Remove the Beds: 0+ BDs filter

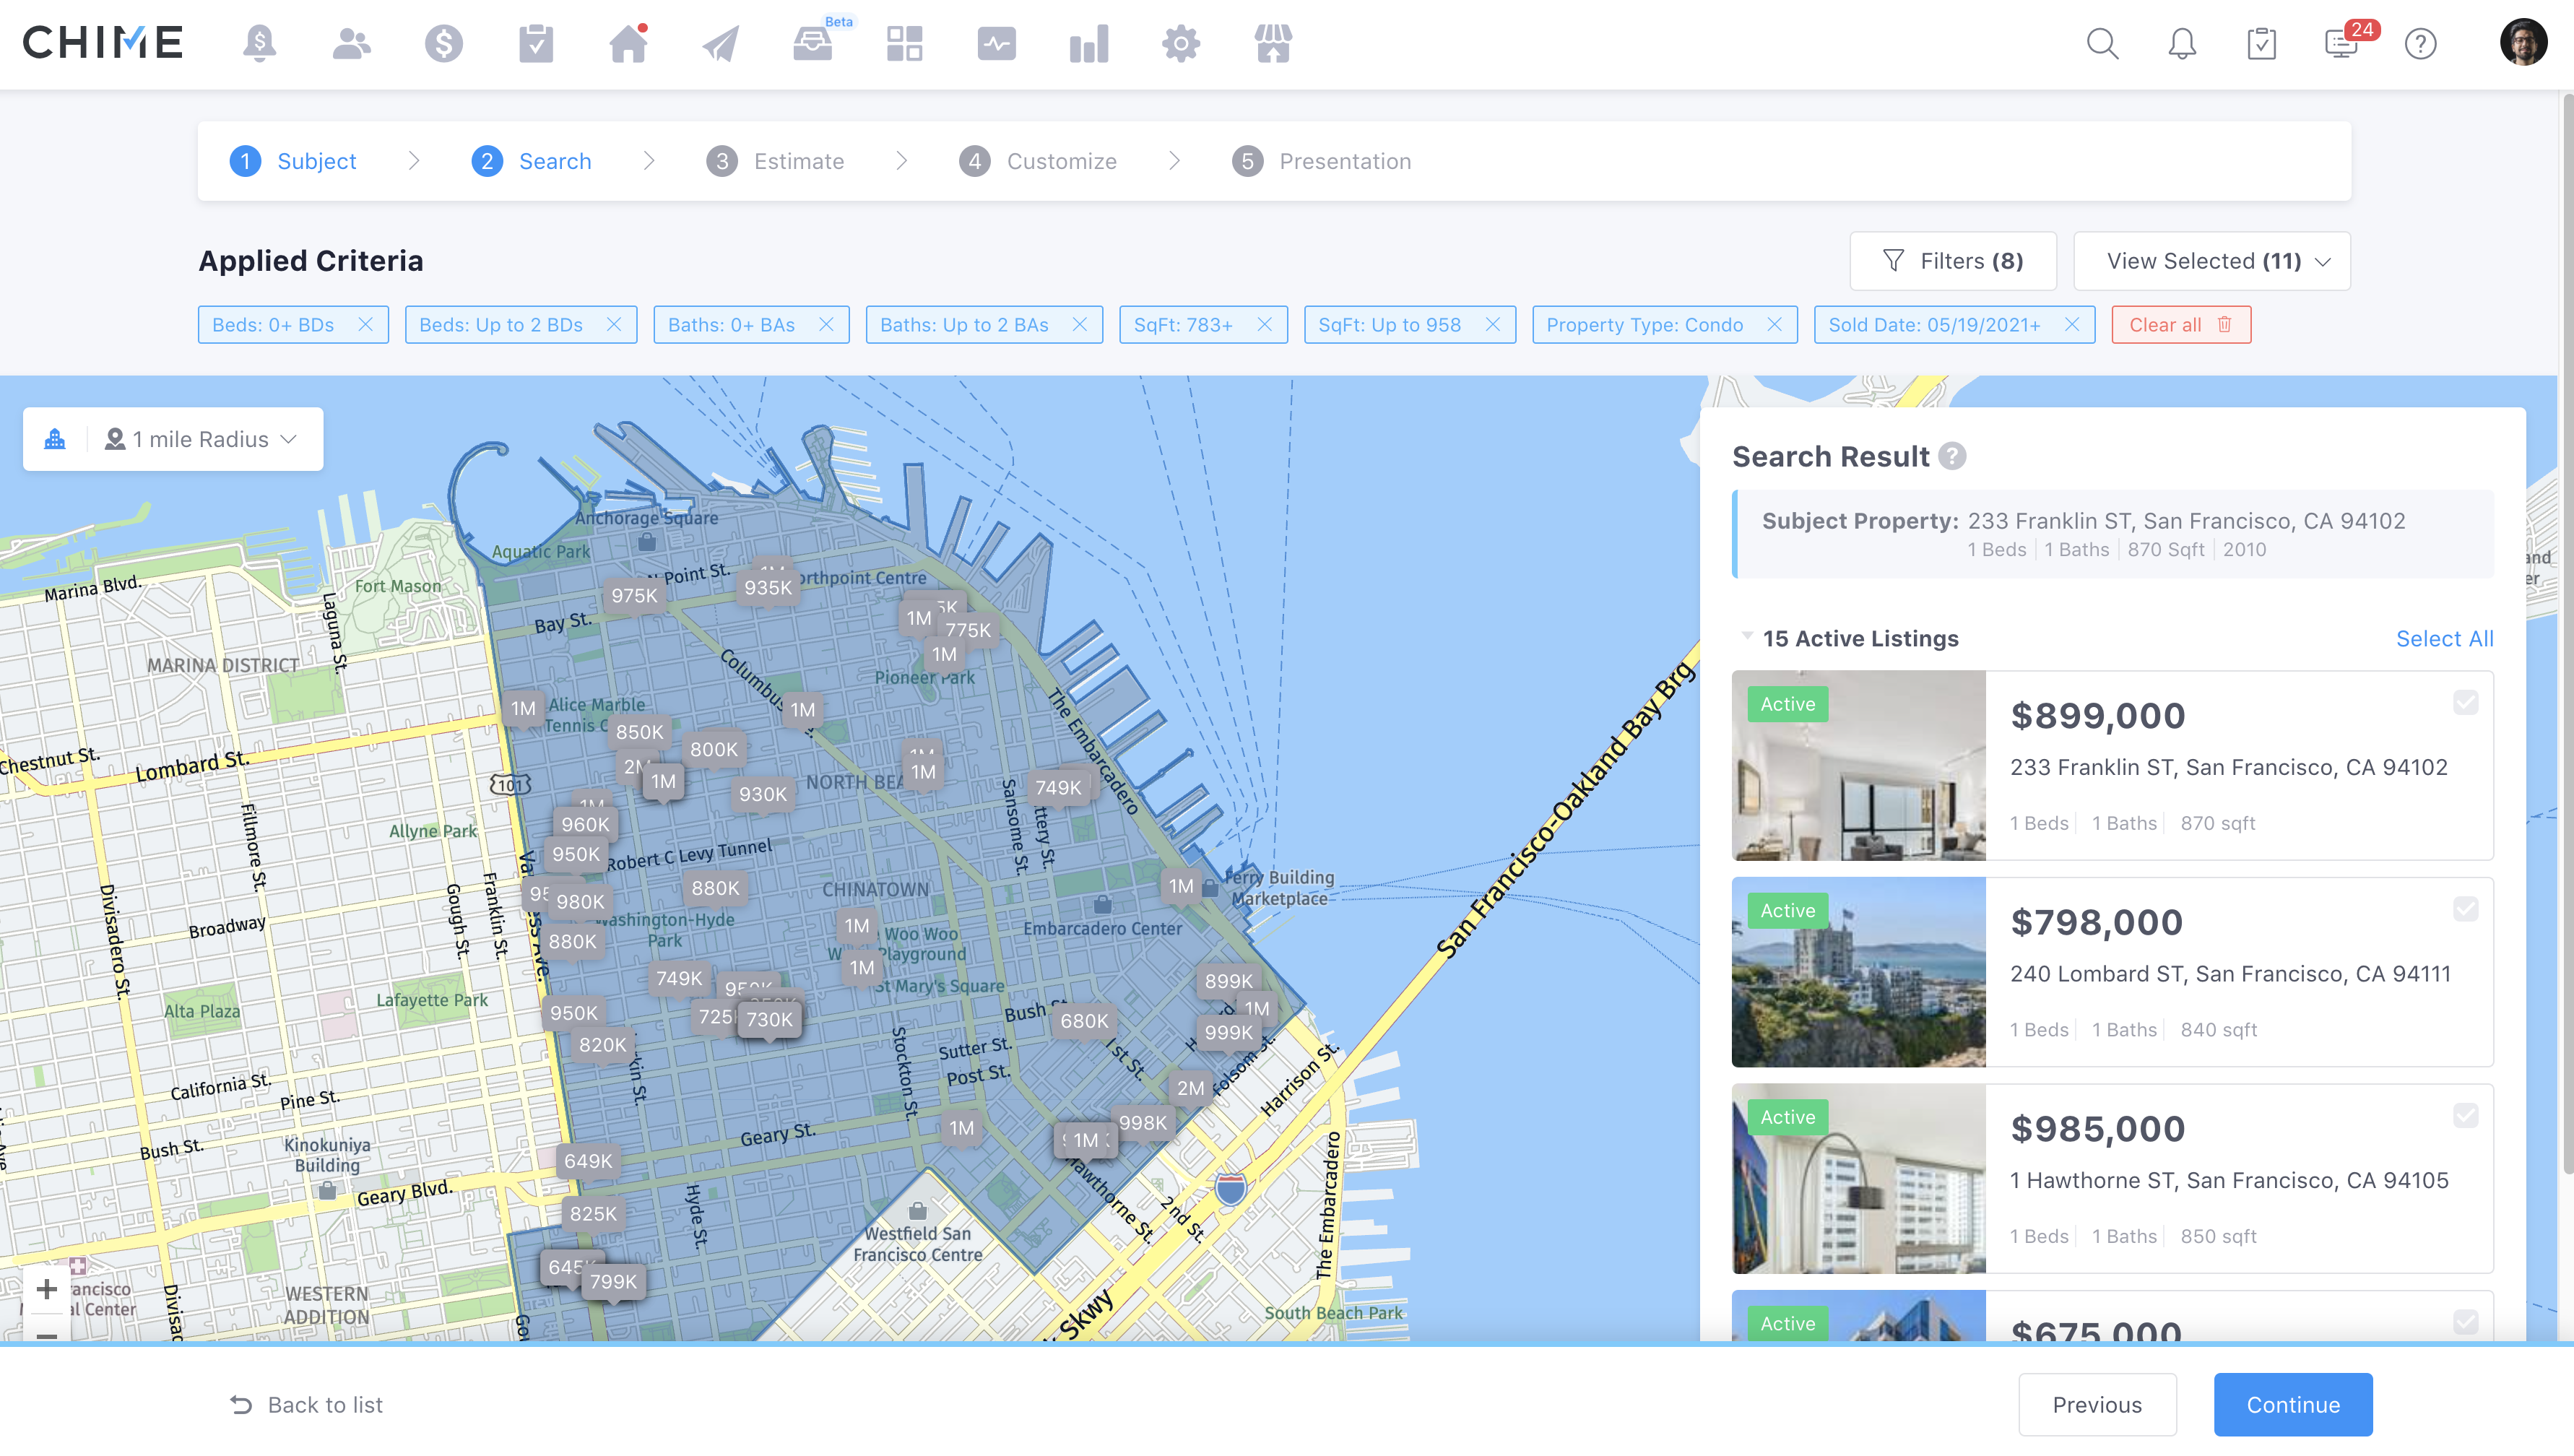(365, 325)
